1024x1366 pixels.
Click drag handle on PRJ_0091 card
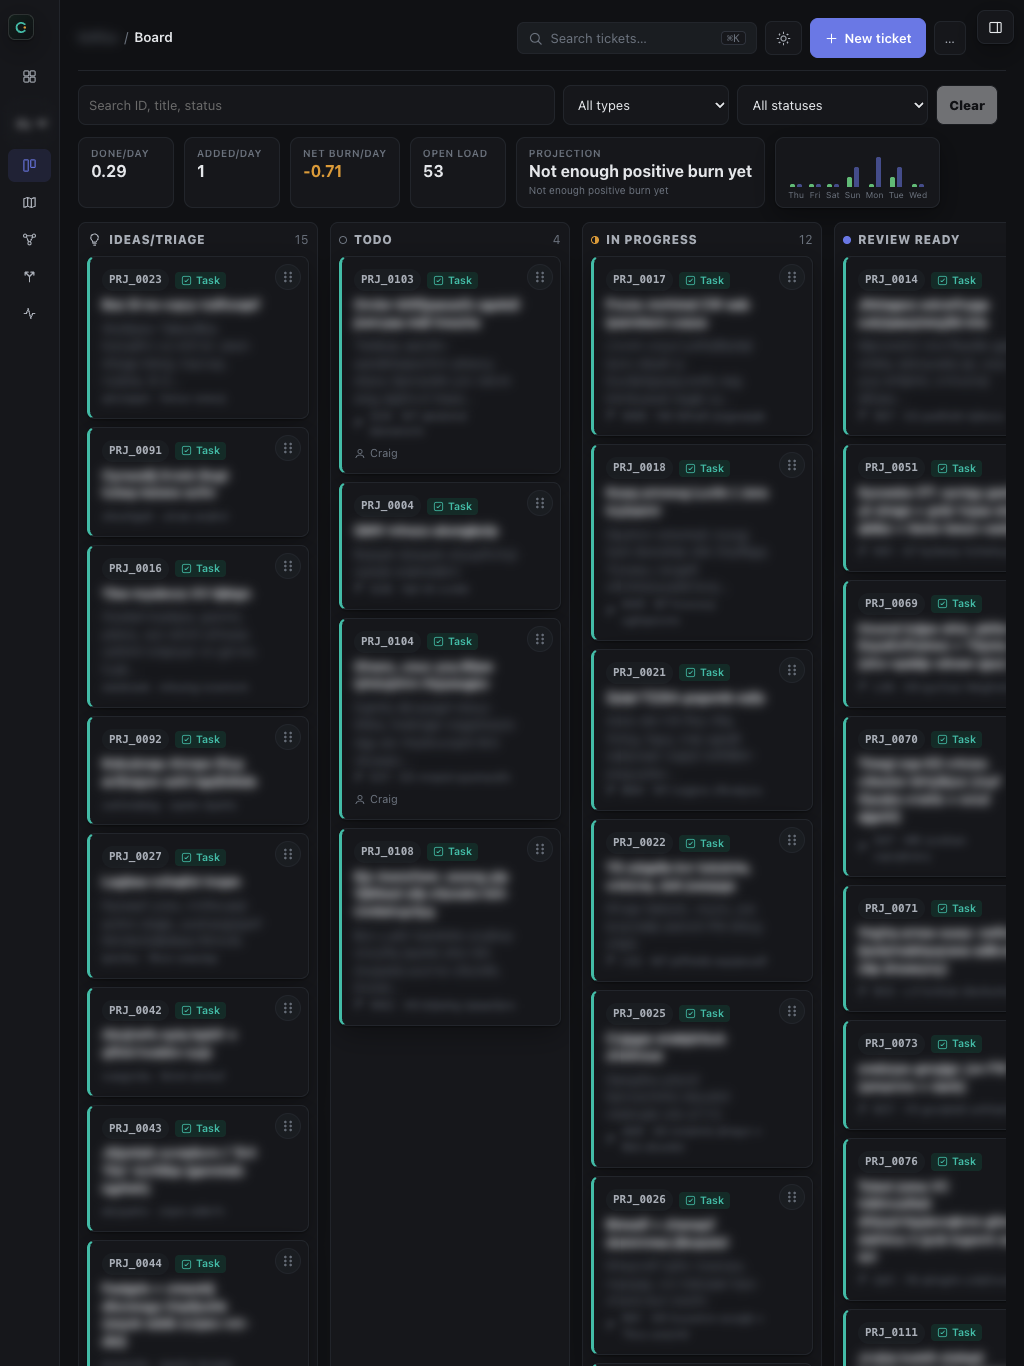[288, 448]
